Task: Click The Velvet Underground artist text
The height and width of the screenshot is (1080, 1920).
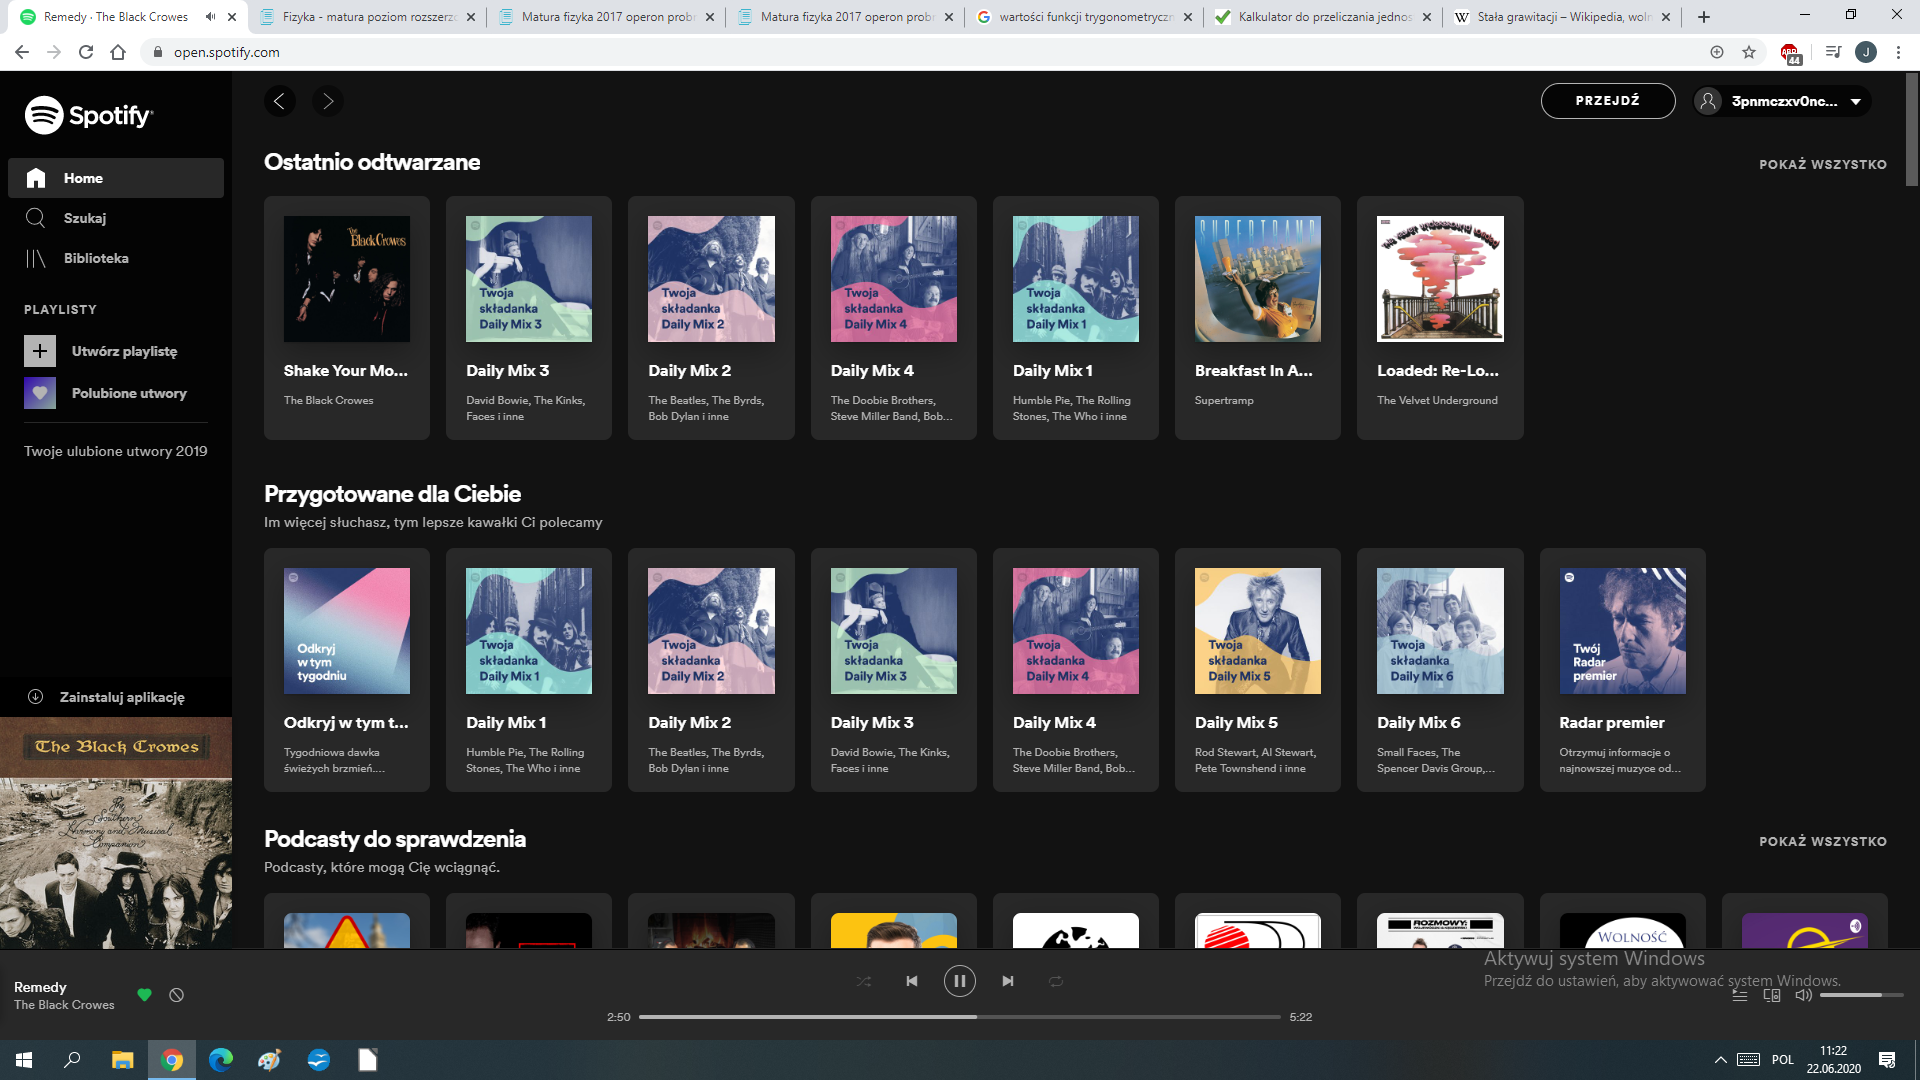Action: click(1437, 400)
